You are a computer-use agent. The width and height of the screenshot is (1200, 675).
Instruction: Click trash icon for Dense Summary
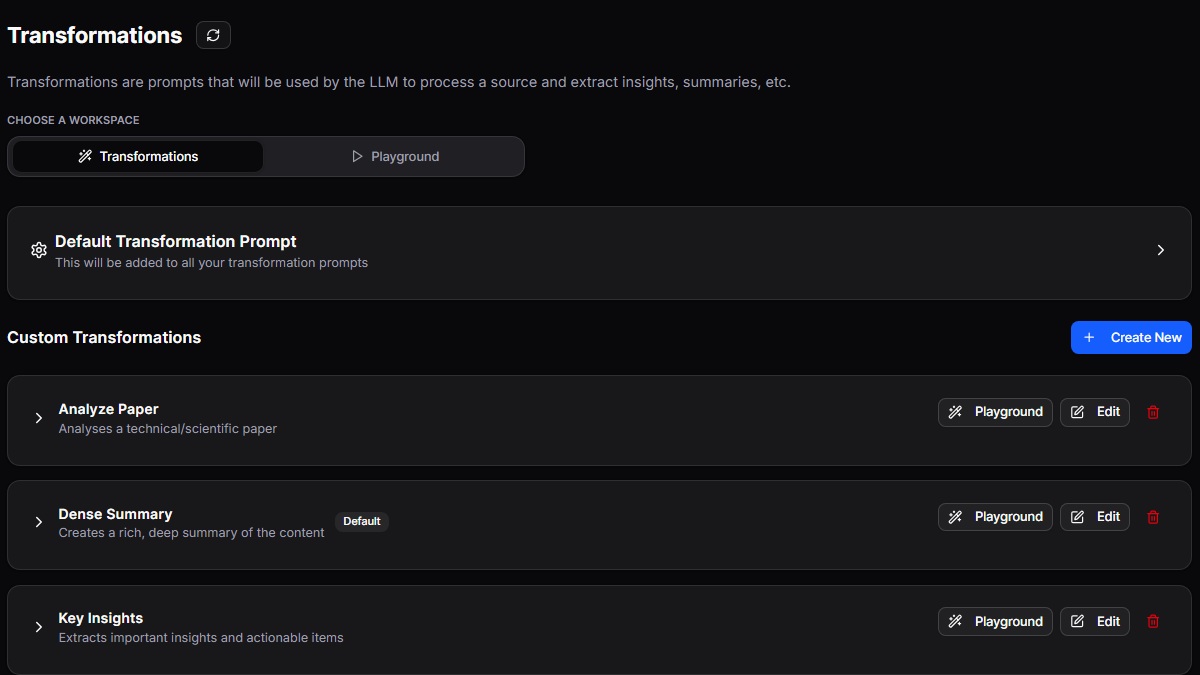coord(1153,517)
